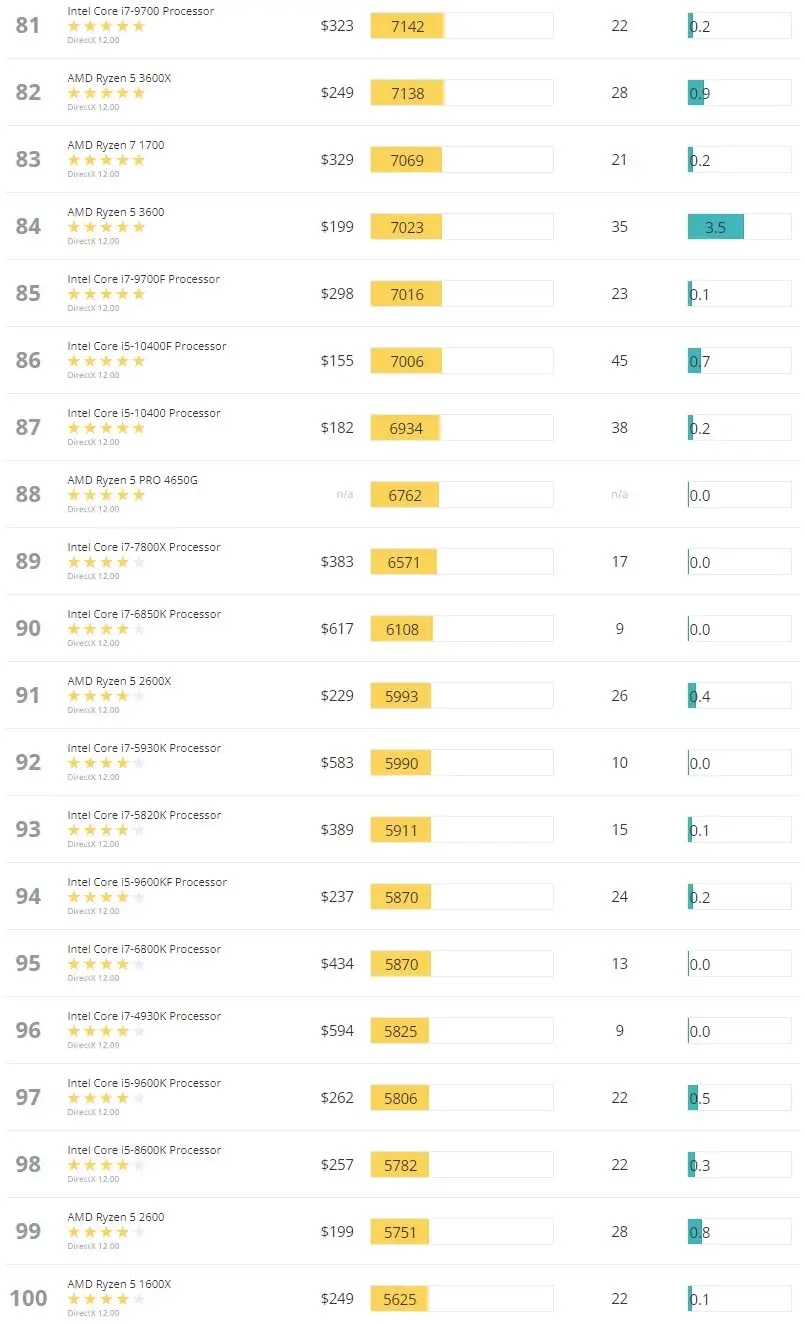Click the stars under Intel Core i7-9700 Processor
This screenshot has width=805, height=1324.
pos(106,26)
